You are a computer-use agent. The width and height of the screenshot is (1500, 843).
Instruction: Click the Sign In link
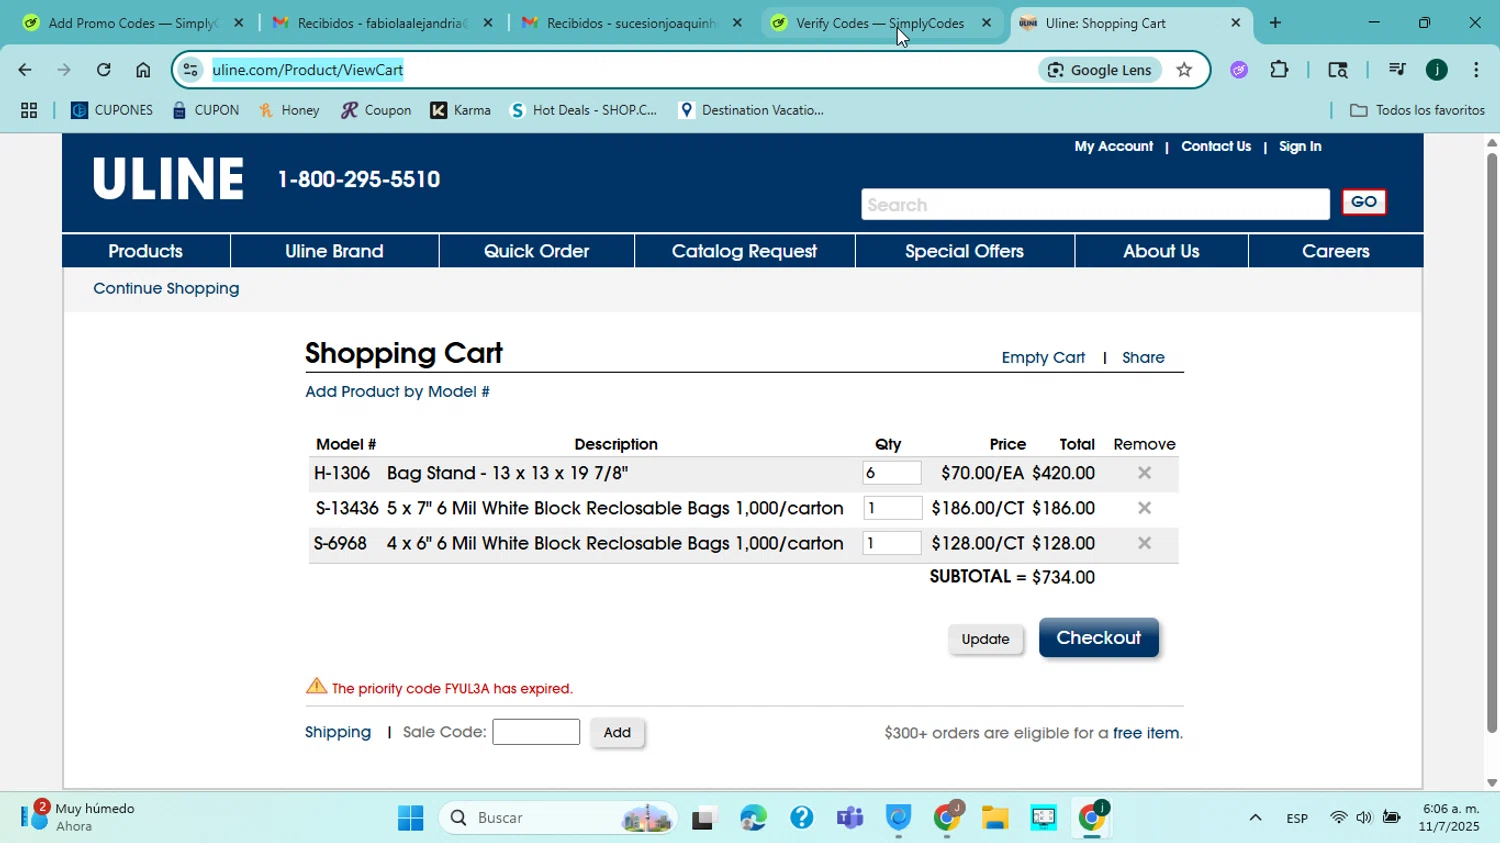point(1300,146)
